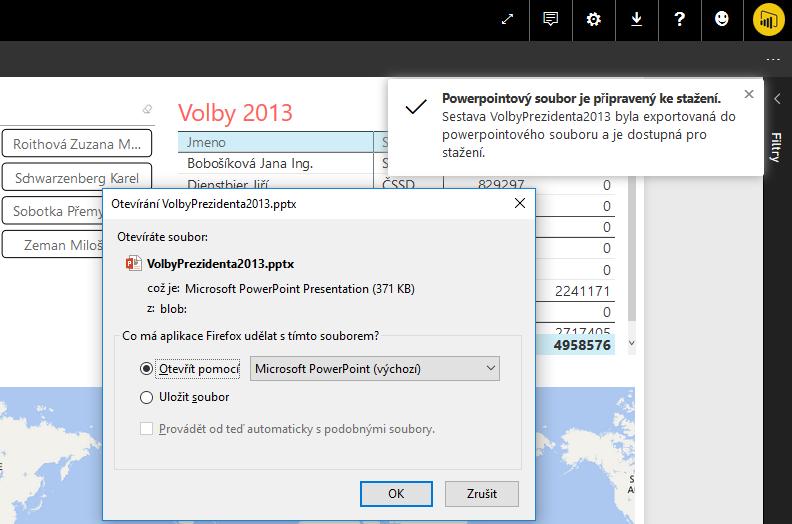The height and width of the screenshot is (524, 792).
Task: Cancel with the Zrušit button
Action: (x=481, y=494)
